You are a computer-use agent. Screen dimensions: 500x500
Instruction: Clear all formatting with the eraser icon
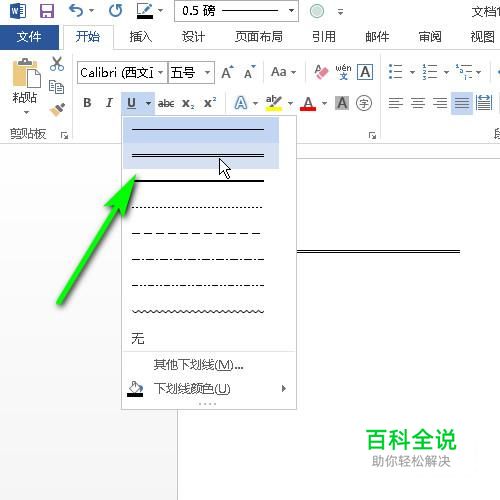pos(321,72)
